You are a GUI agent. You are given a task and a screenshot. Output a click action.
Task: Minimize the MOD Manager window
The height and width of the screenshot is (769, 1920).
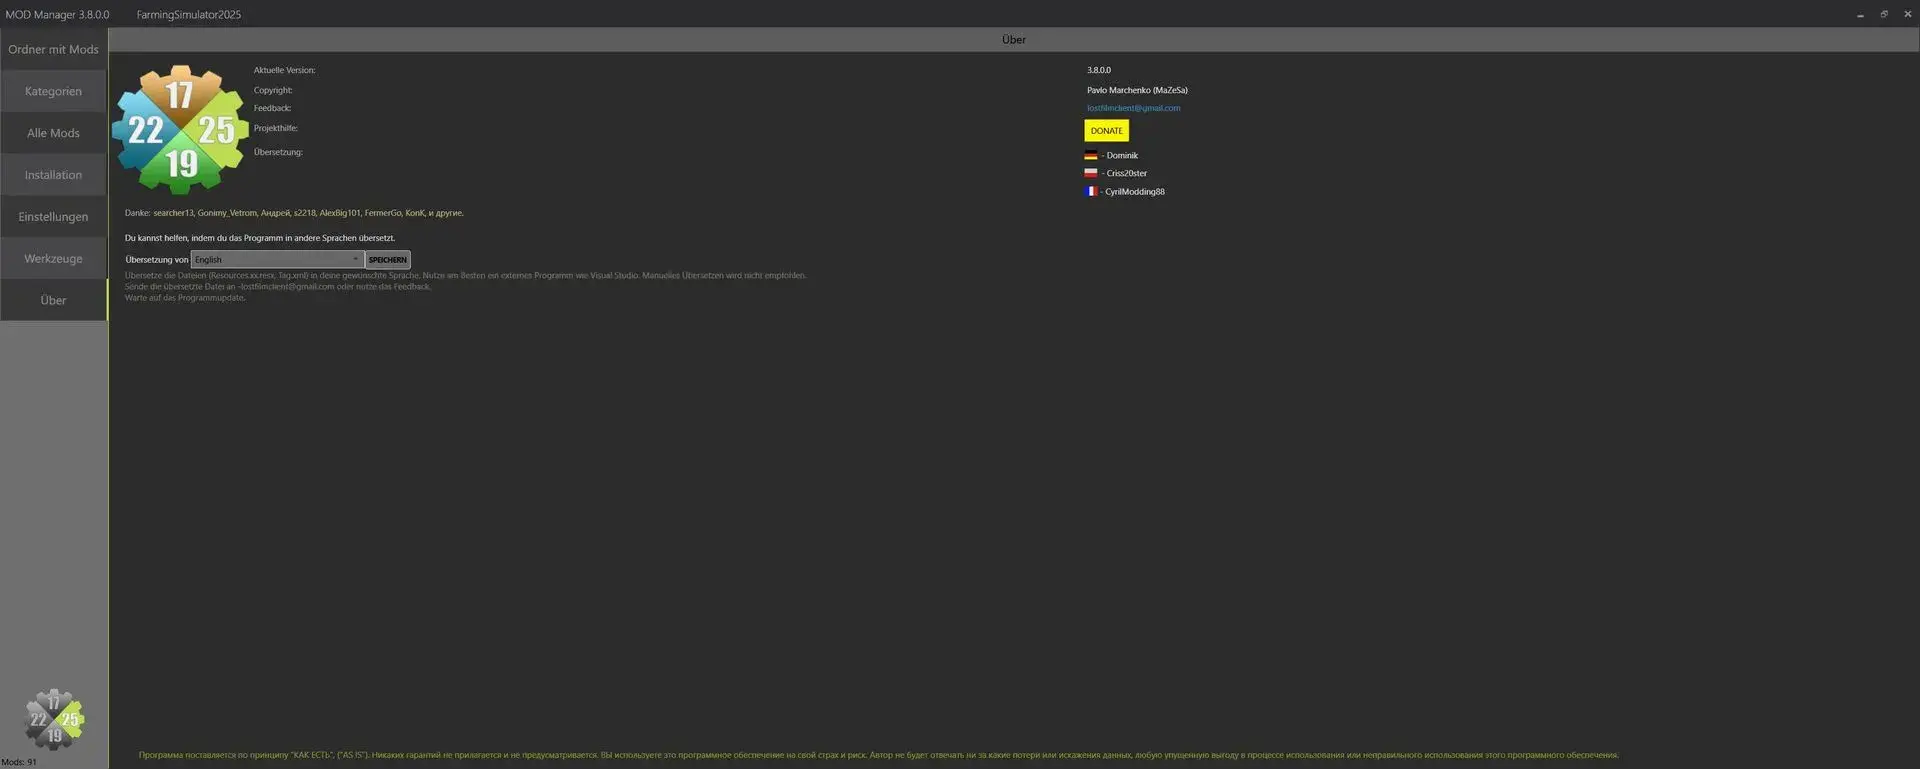point(1860,14)
